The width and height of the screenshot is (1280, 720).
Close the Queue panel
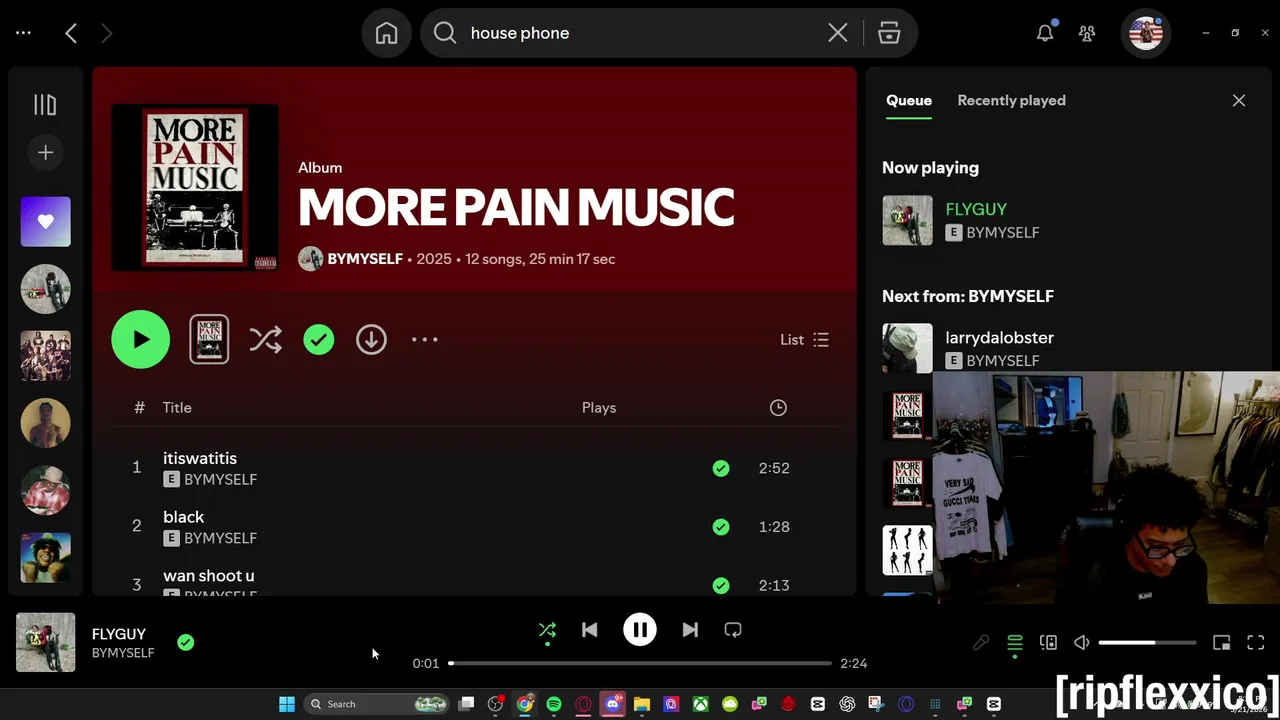1239,100
